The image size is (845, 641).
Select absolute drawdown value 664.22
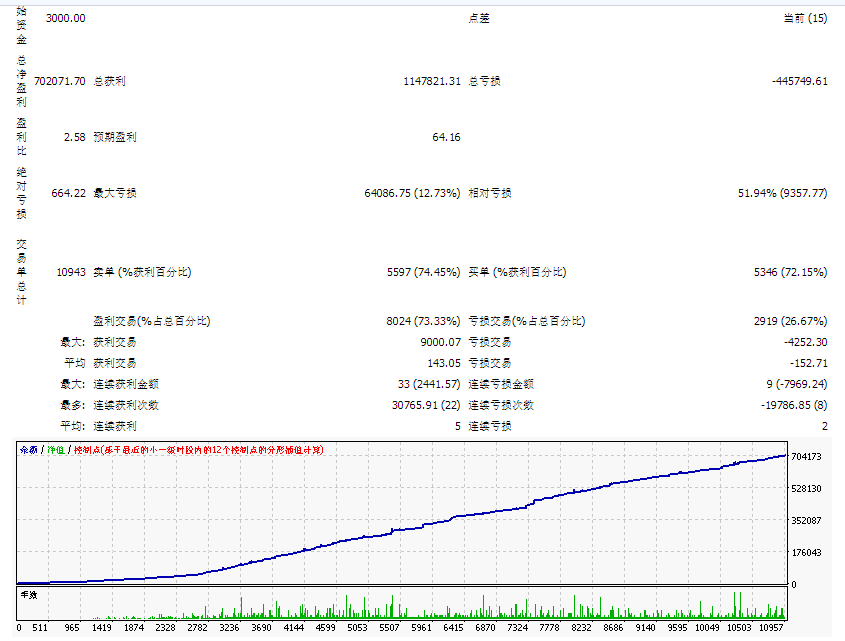point(68,194)
